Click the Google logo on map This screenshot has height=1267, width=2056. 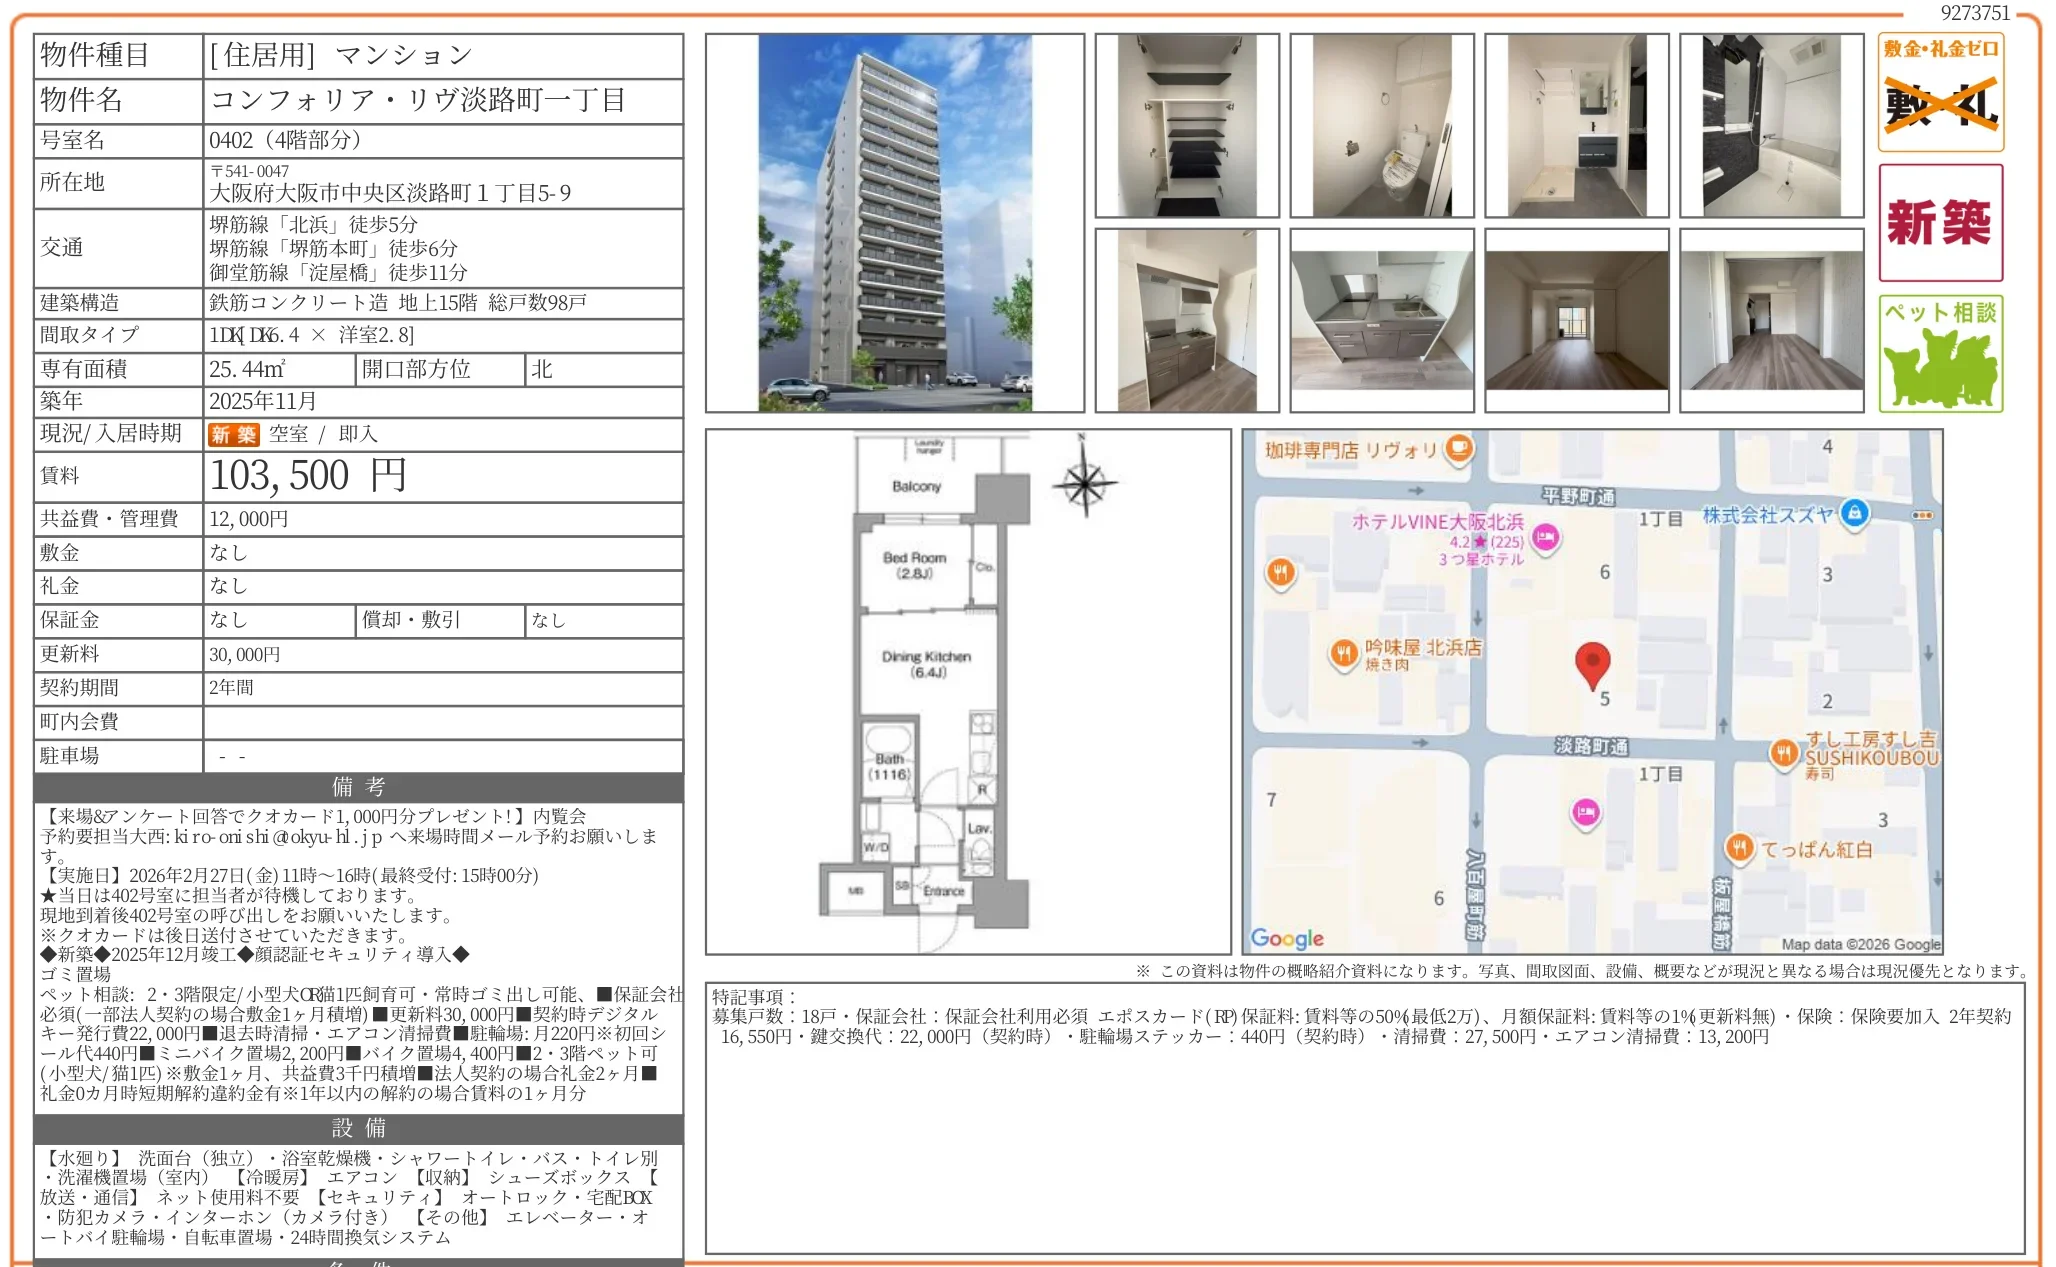click(x=1286, y=938)
